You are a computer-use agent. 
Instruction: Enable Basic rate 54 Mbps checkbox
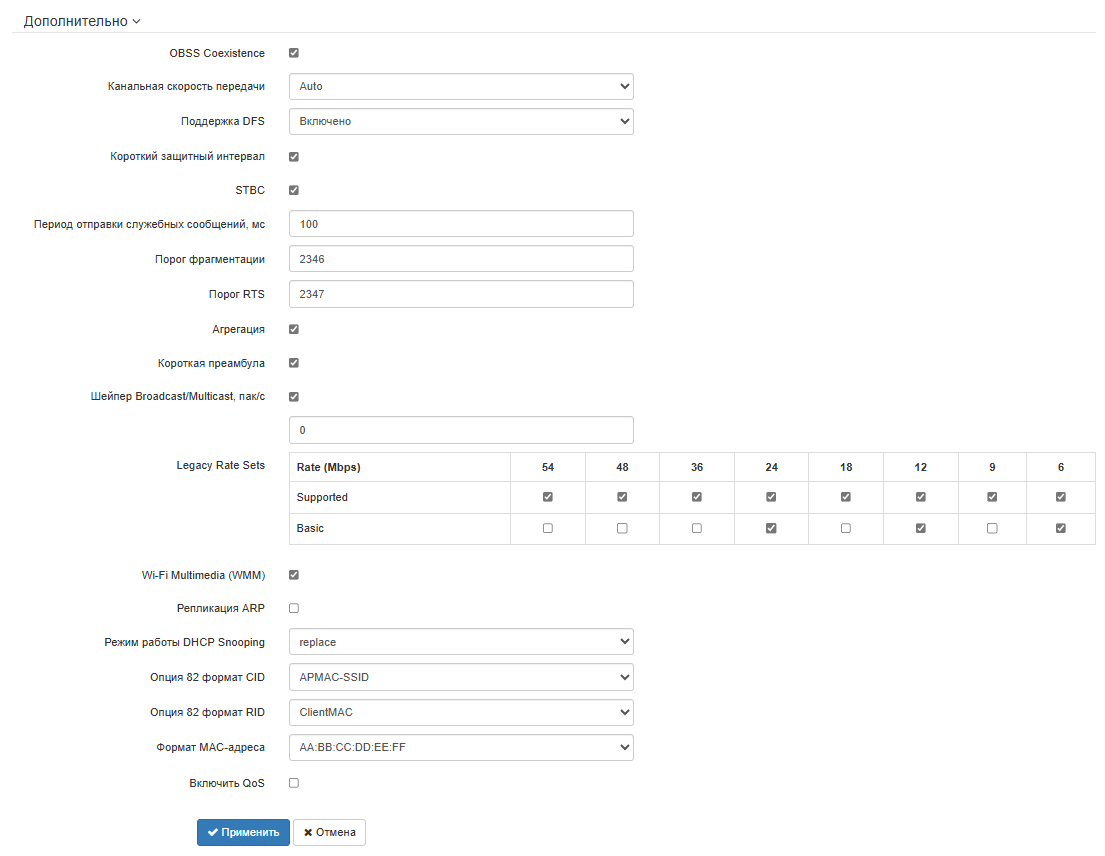[548, 528]
